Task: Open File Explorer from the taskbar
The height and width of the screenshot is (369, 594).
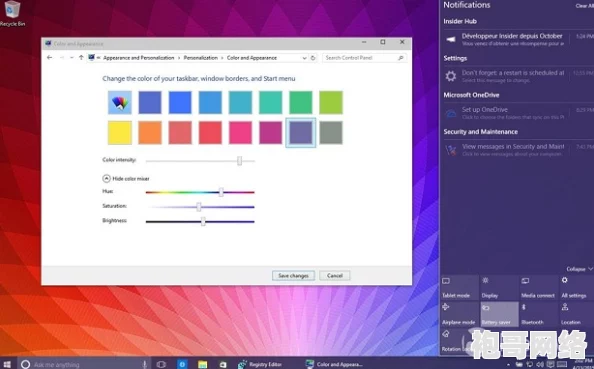Action: pyautogui.click(x=202, y=364)
